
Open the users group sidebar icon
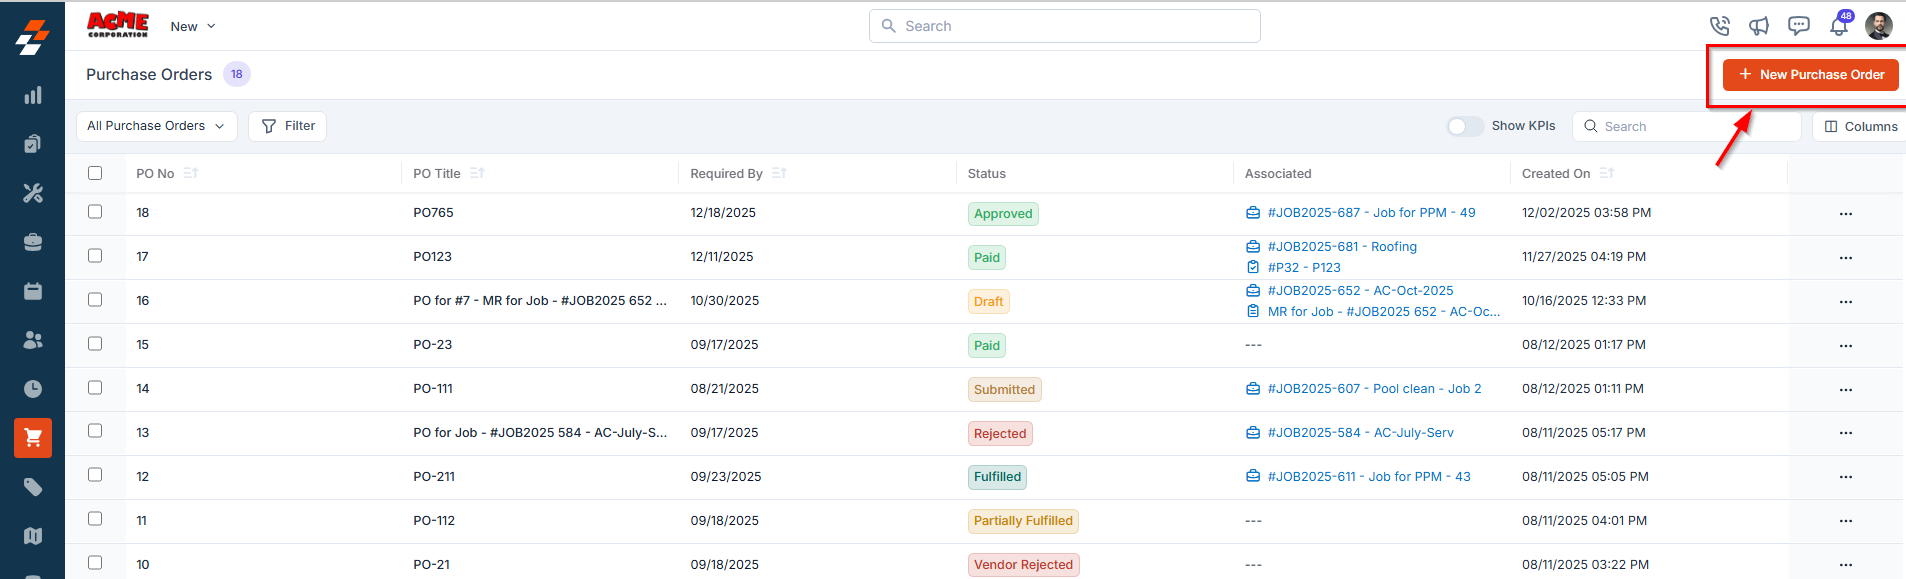tap(33, 340)
